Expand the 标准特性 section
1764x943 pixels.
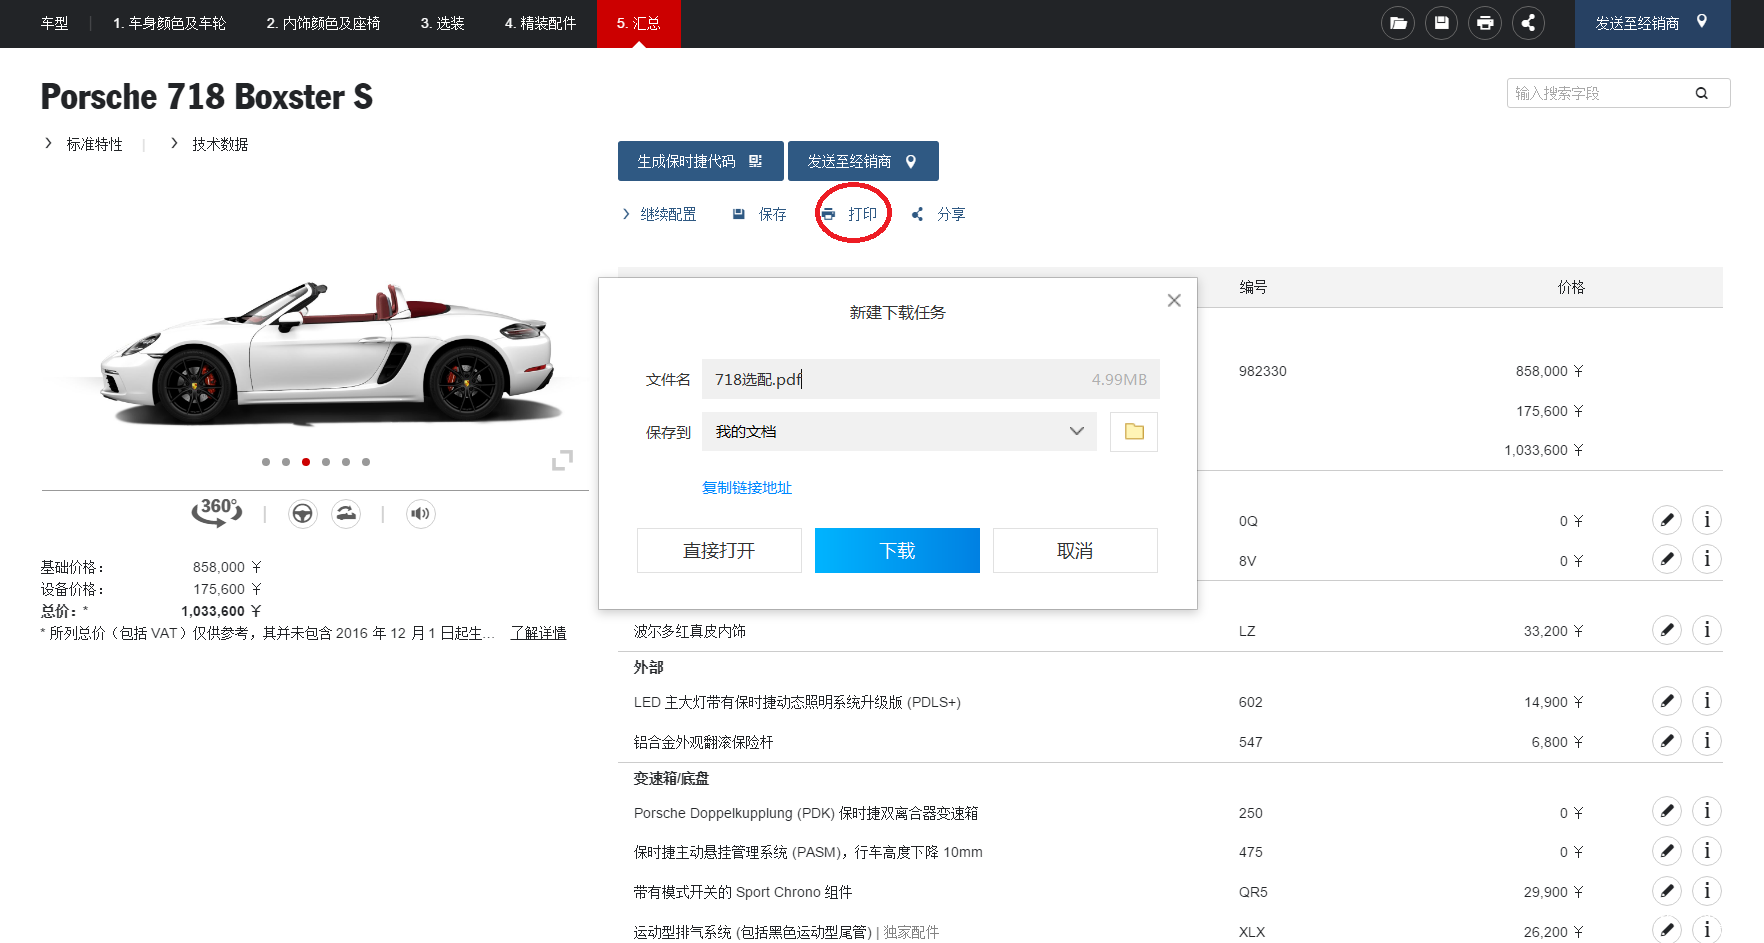click(x=94, y=144)
